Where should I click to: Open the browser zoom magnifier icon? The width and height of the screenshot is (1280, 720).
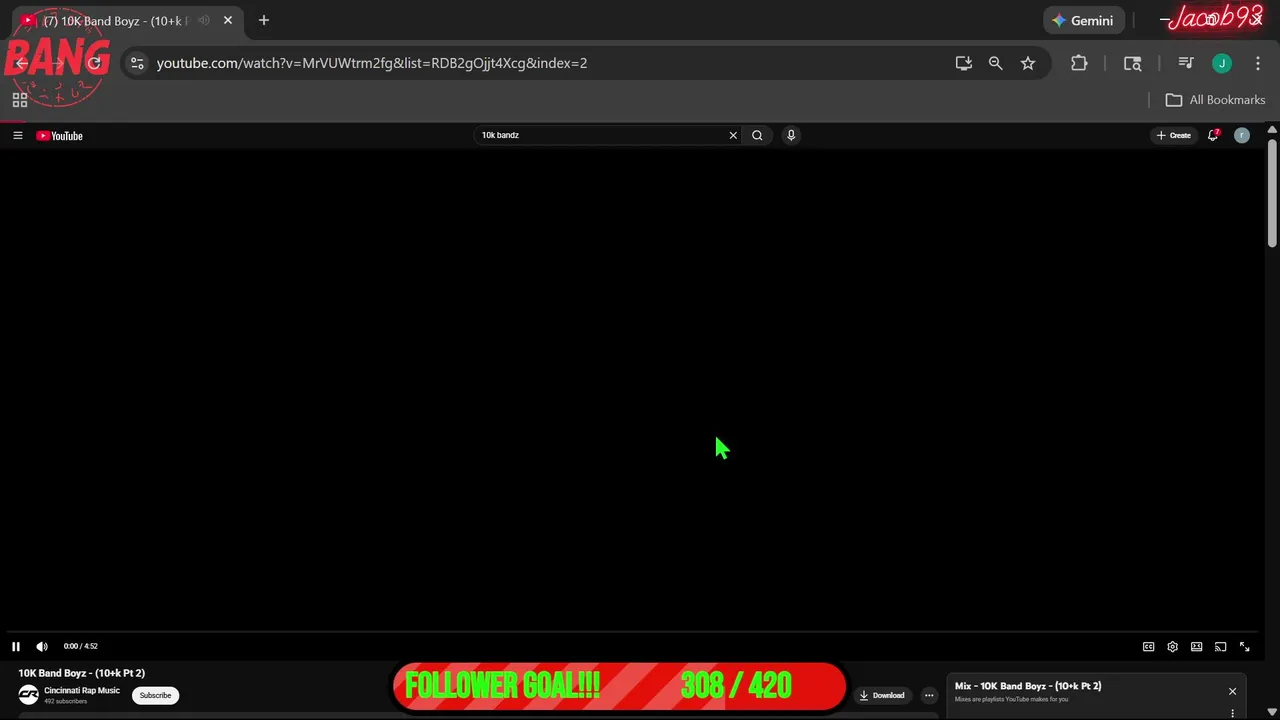click(x=996, y=63)
